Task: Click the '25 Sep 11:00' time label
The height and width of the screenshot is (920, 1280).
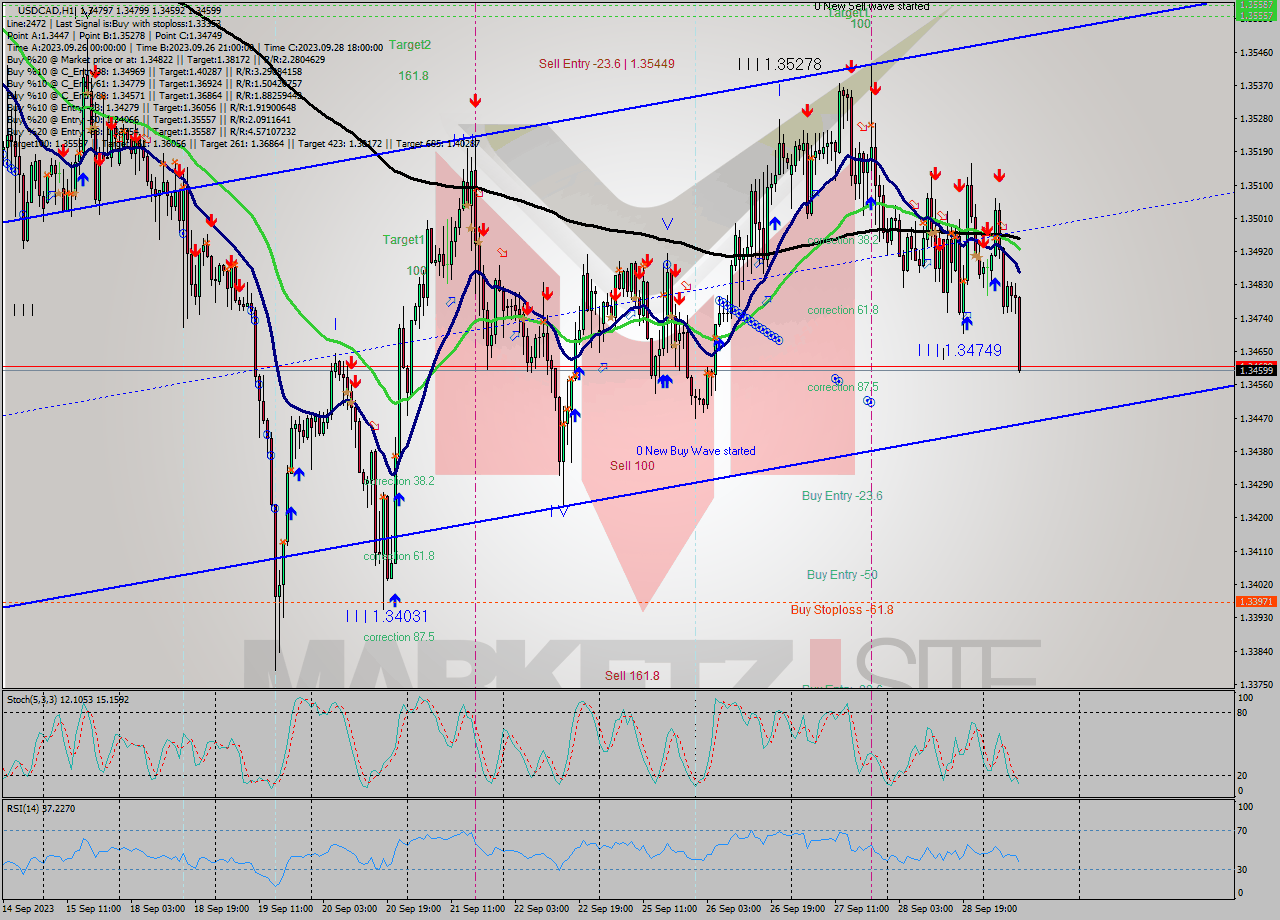Action: [x=670, y=908]
